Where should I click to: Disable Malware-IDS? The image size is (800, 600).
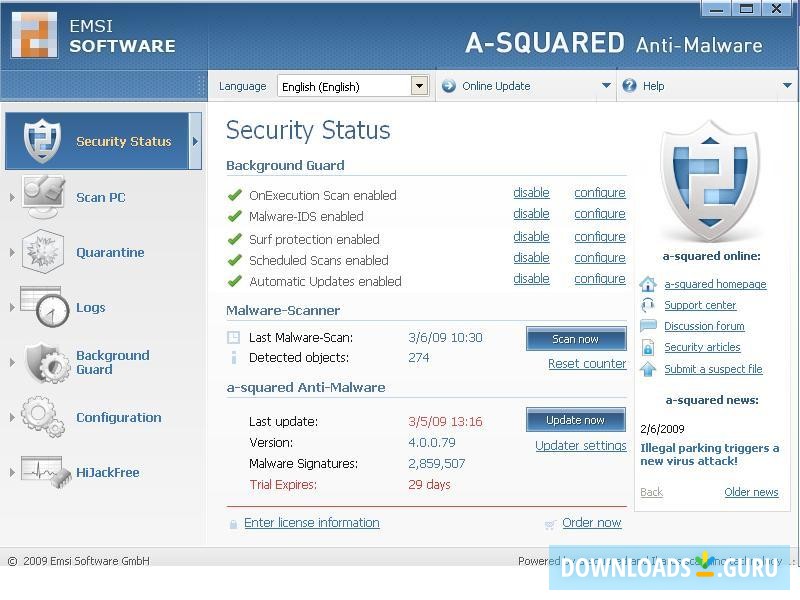click(x=531, y=214)
